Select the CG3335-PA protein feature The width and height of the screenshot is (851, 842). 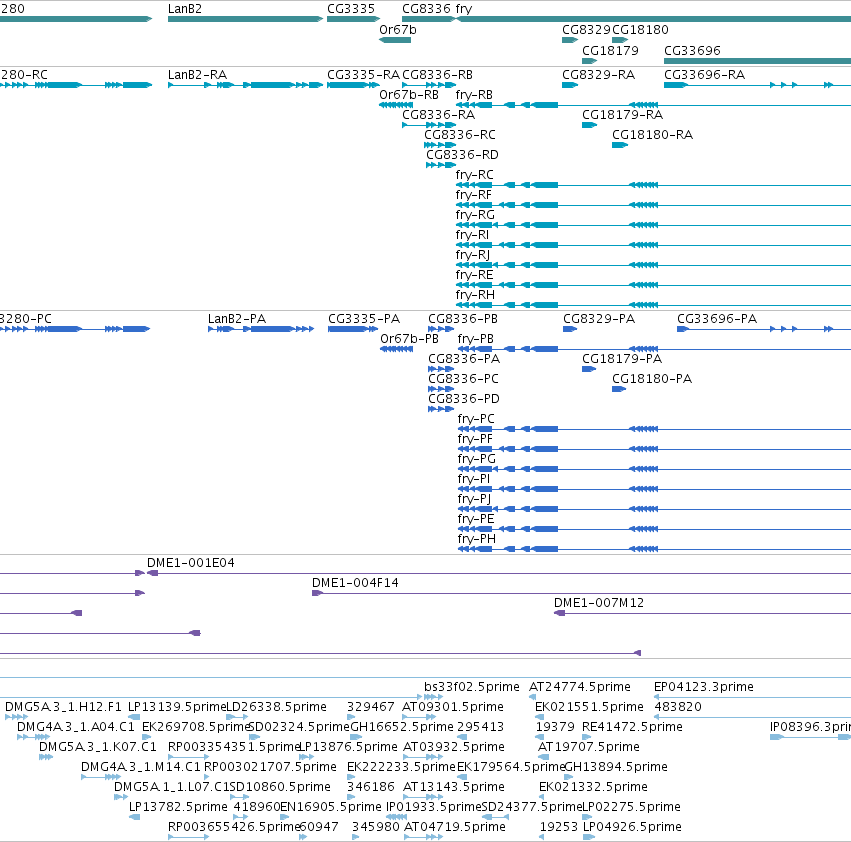(353, 329)
